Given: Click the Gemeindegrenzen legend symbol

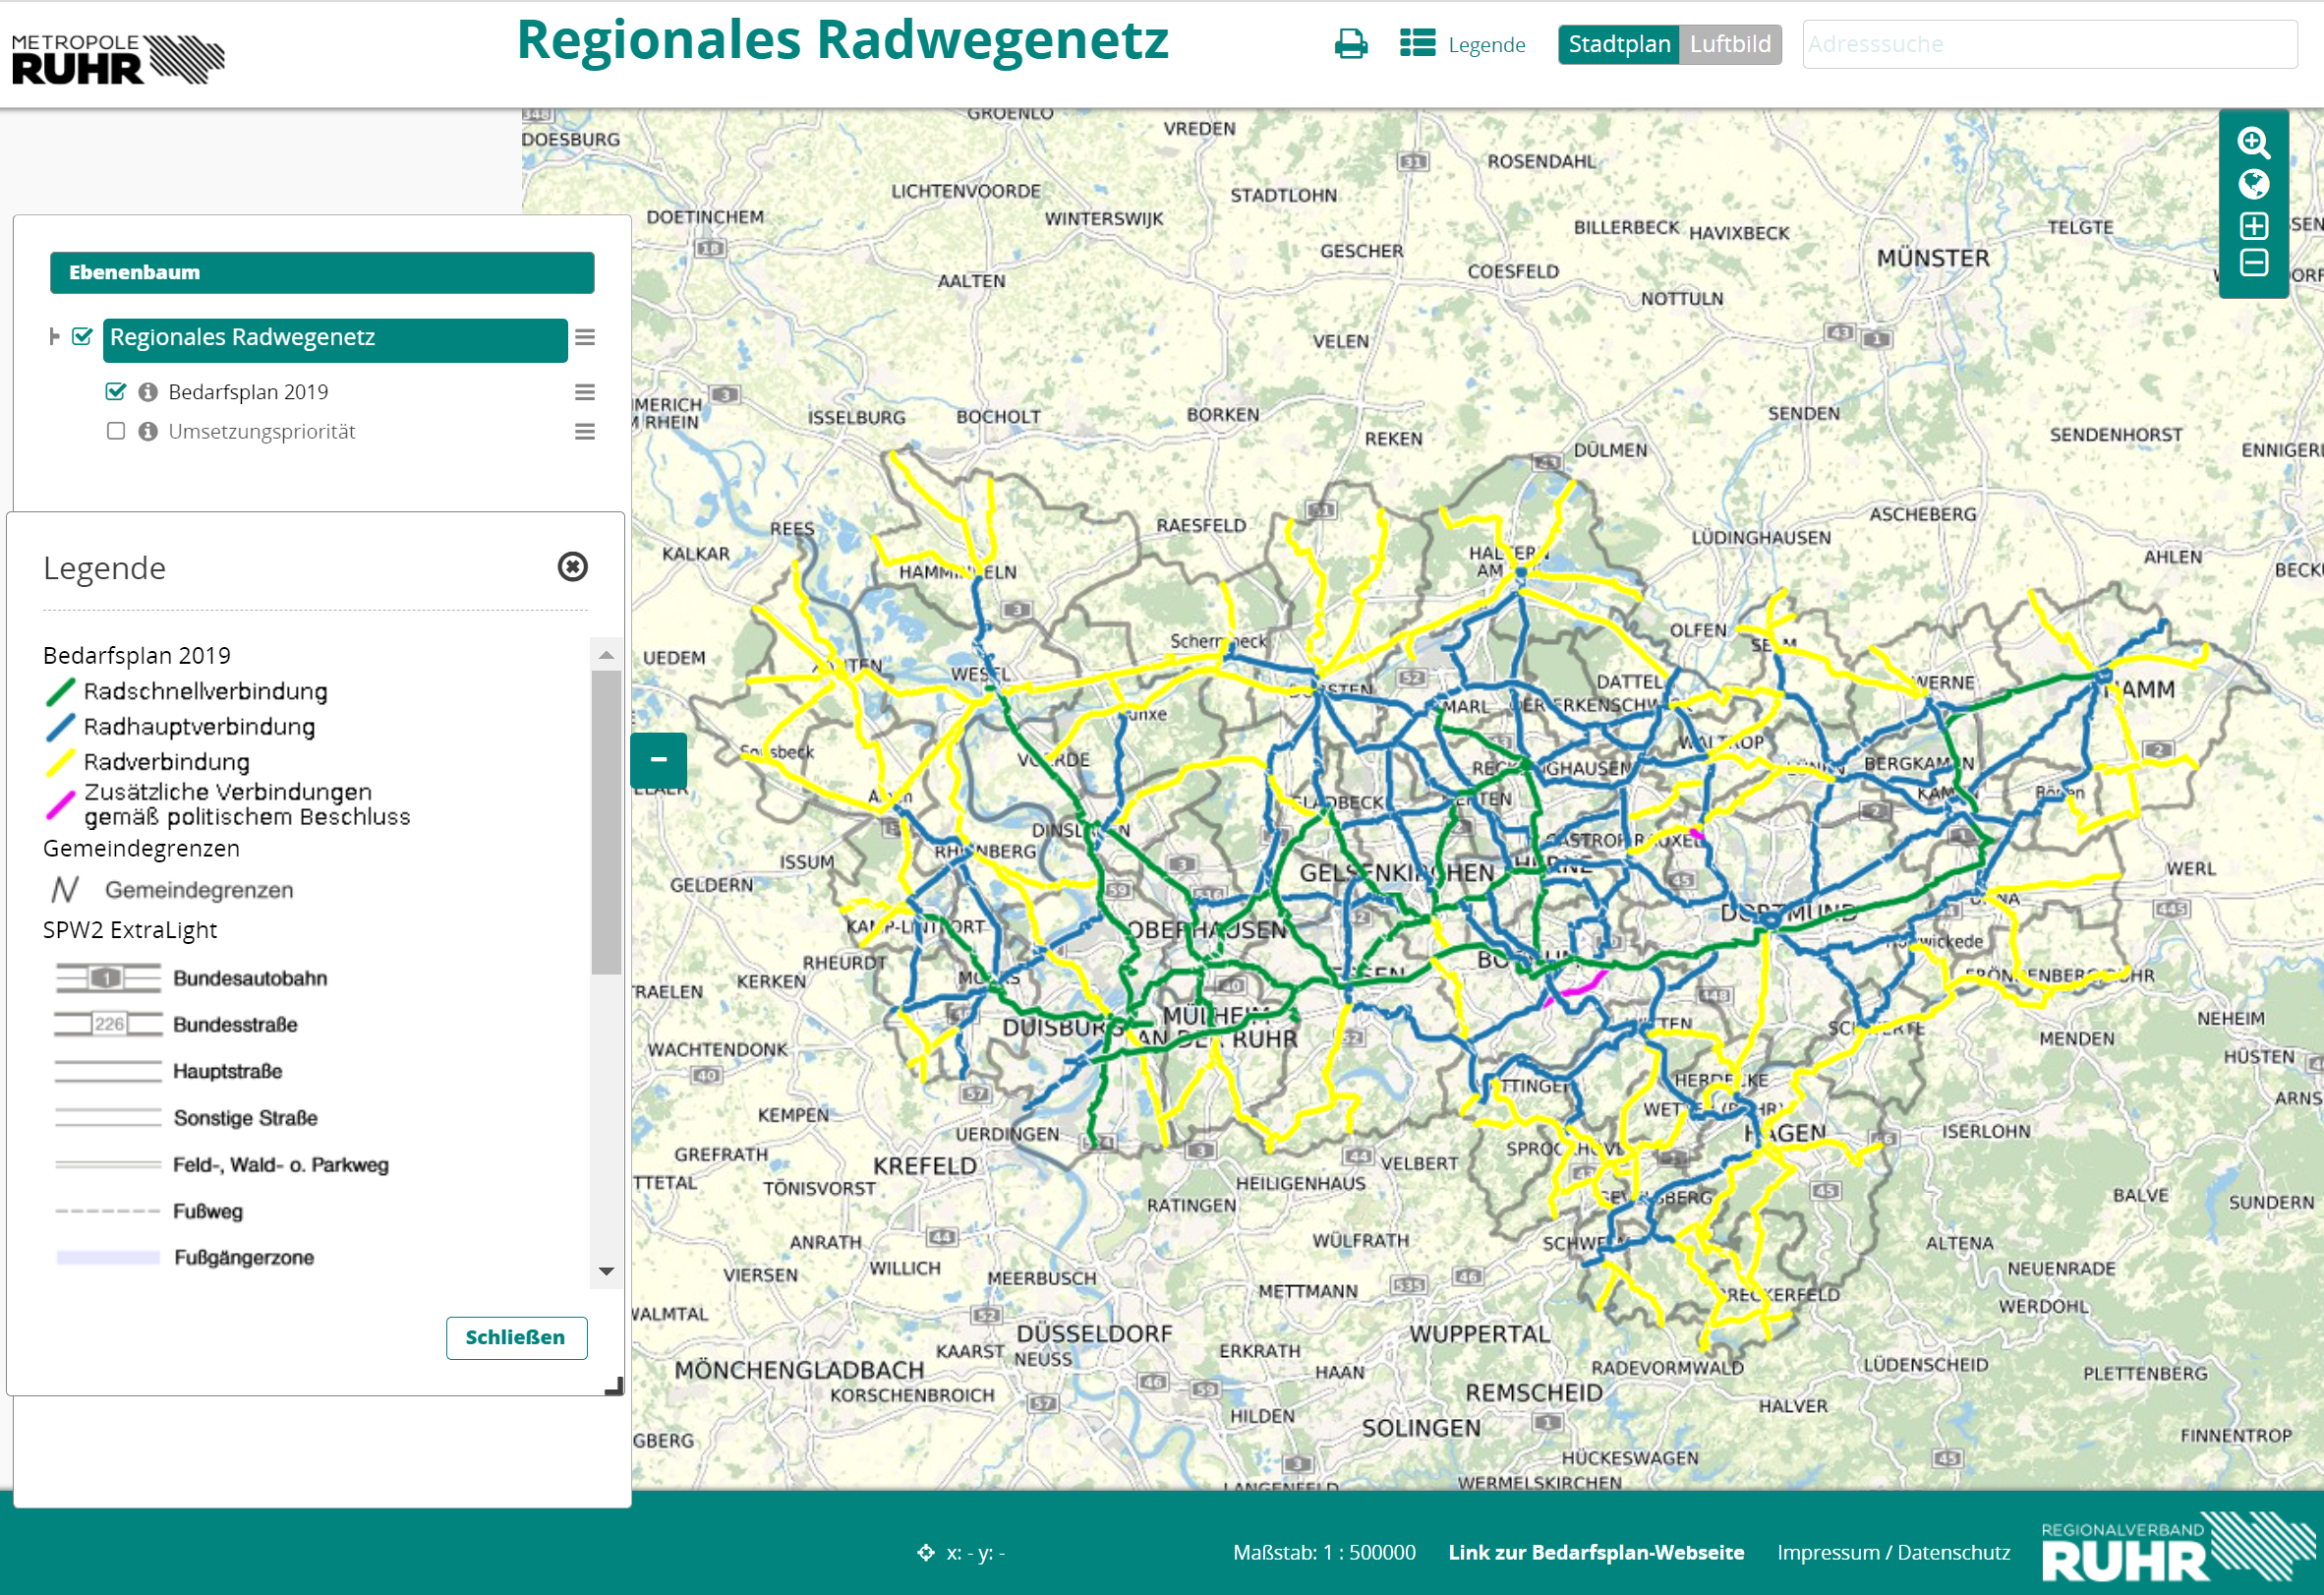Looking at the screenshot, I should pos(65,889).
